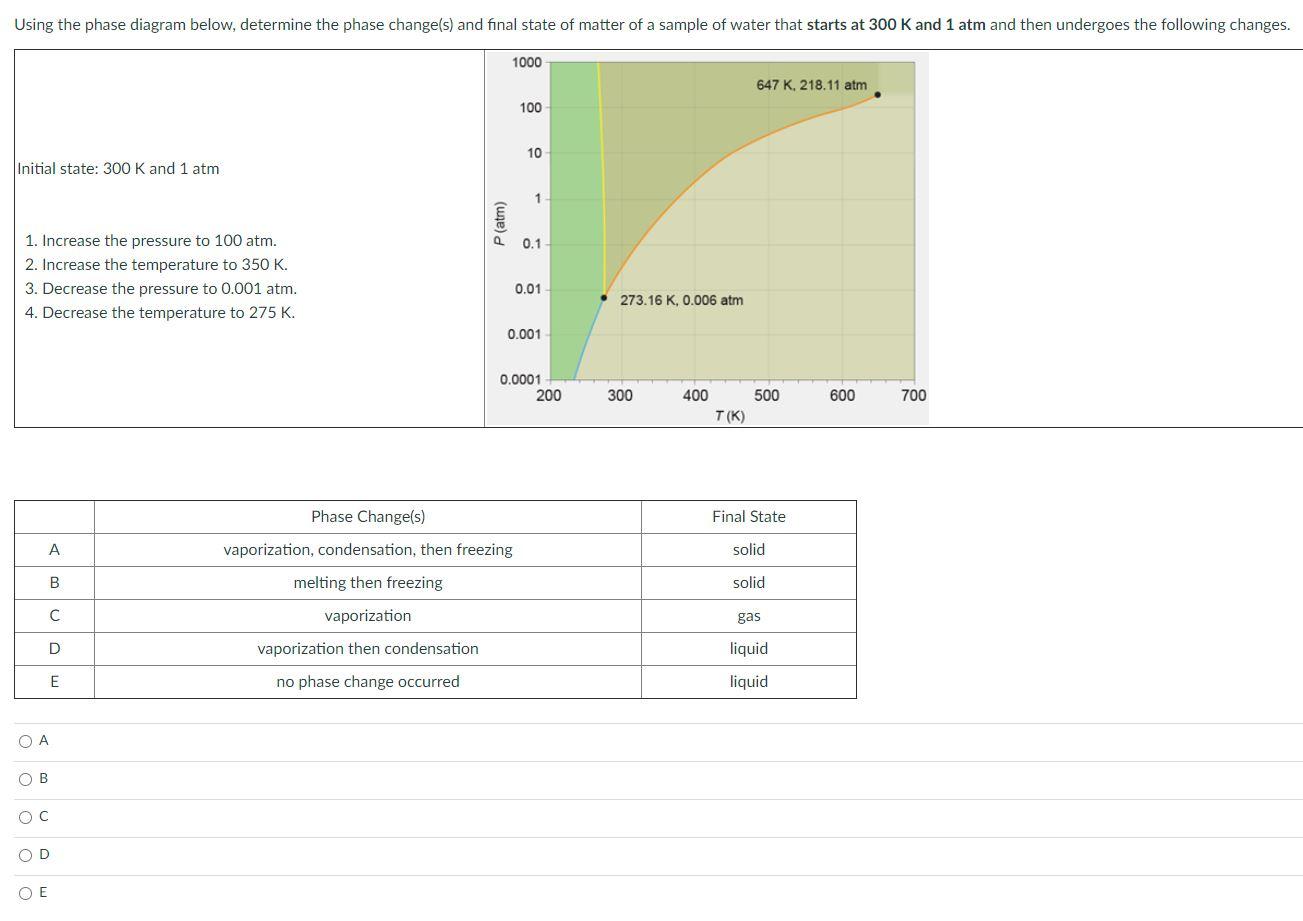Click the critical point dot at 647 K
This screenshot has width=1303, height=921.
point(878,95)
